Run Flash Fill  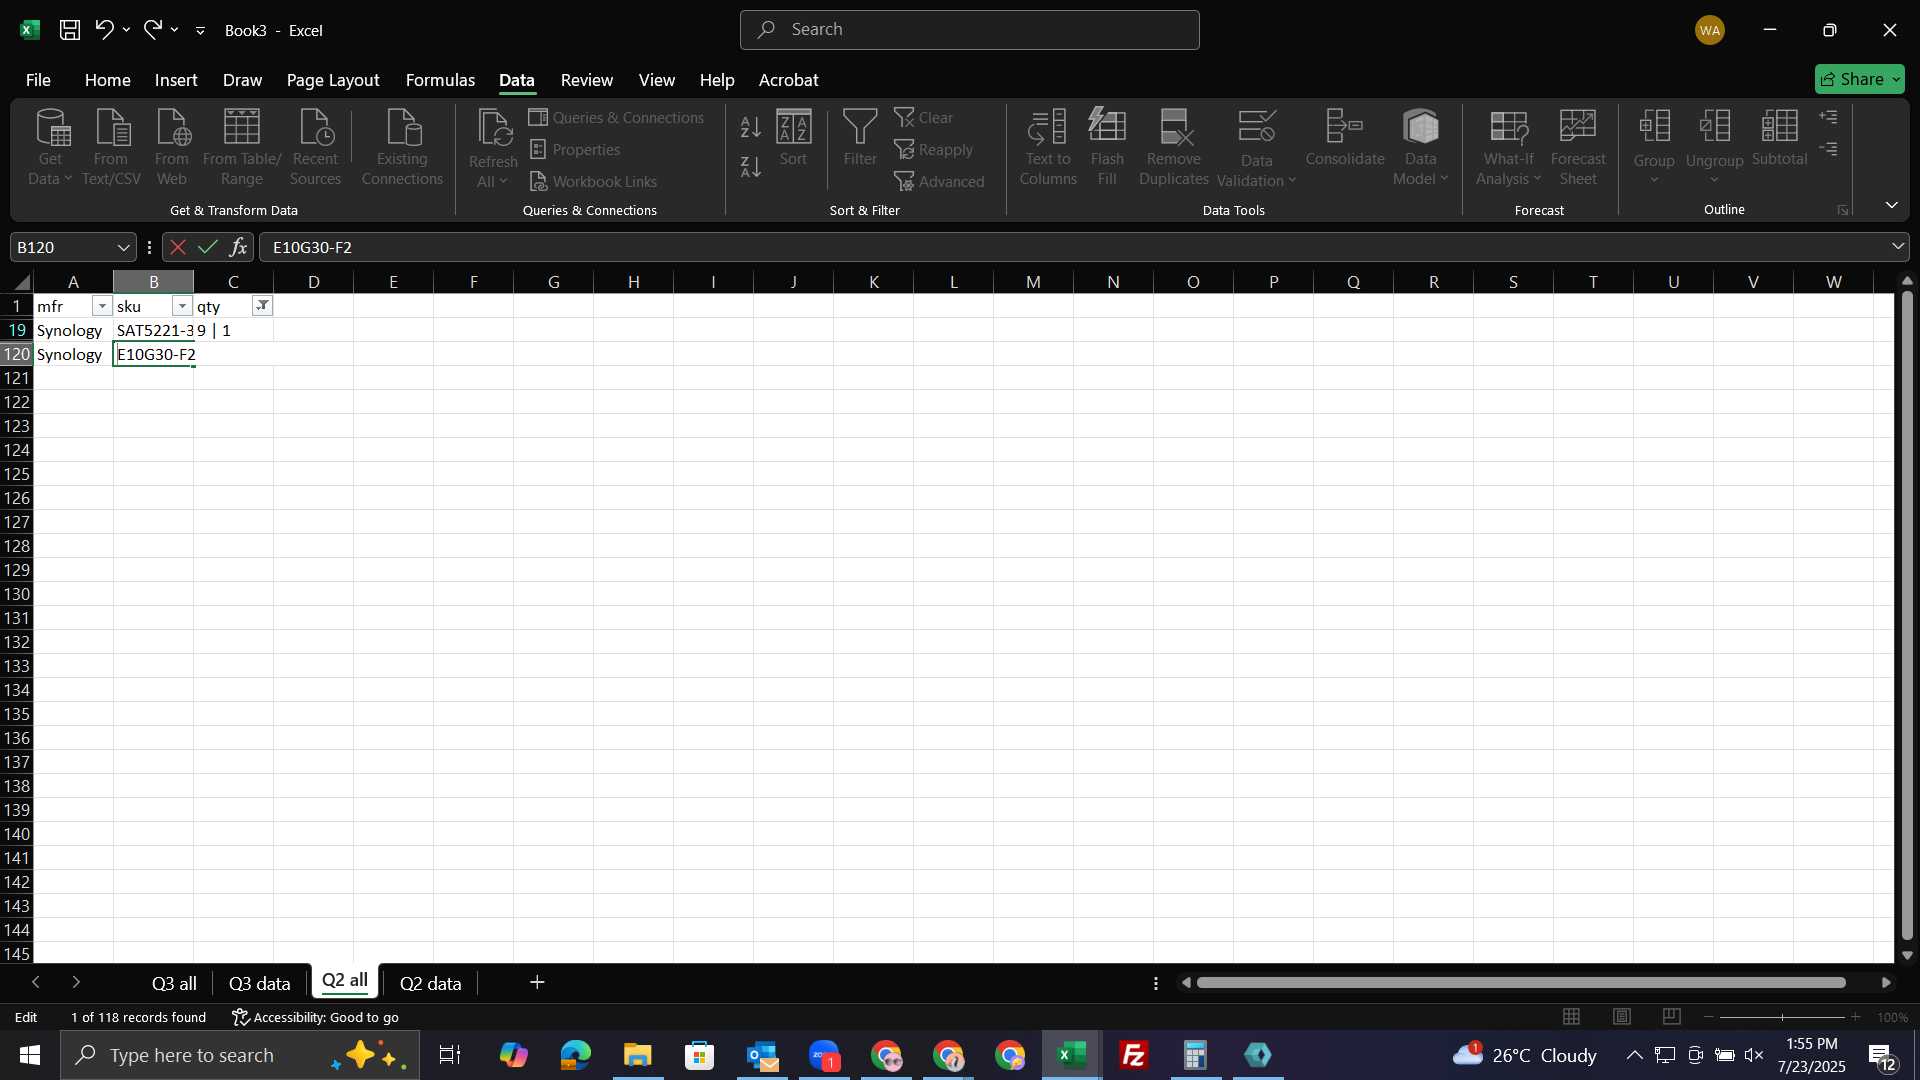point(1107,147)
